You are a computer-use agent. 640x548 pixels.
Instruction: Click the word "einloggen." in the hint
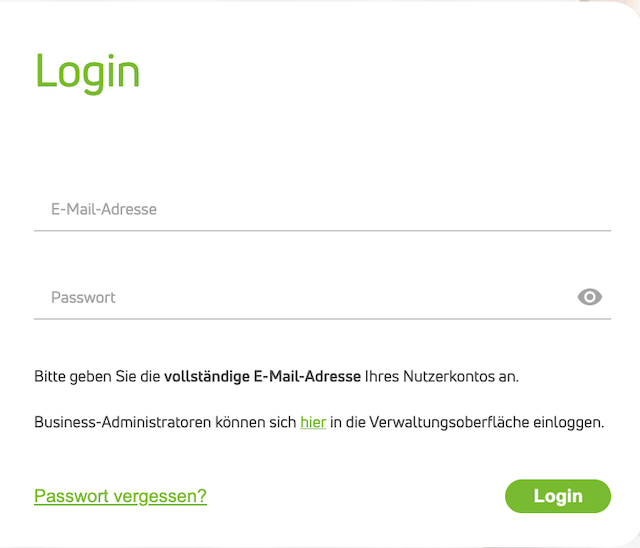[566, 422]
